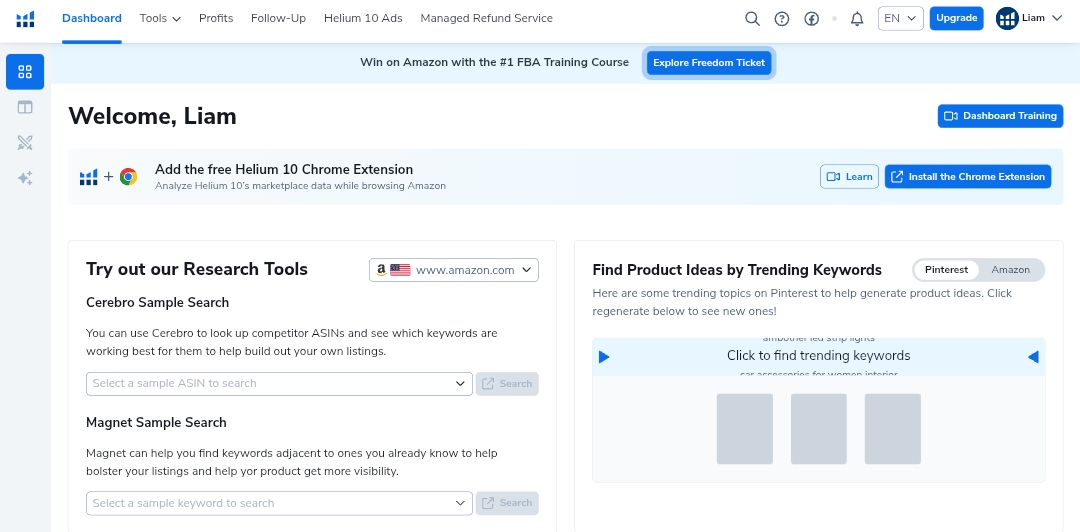Click the Helium 10 logo icon

25,19
